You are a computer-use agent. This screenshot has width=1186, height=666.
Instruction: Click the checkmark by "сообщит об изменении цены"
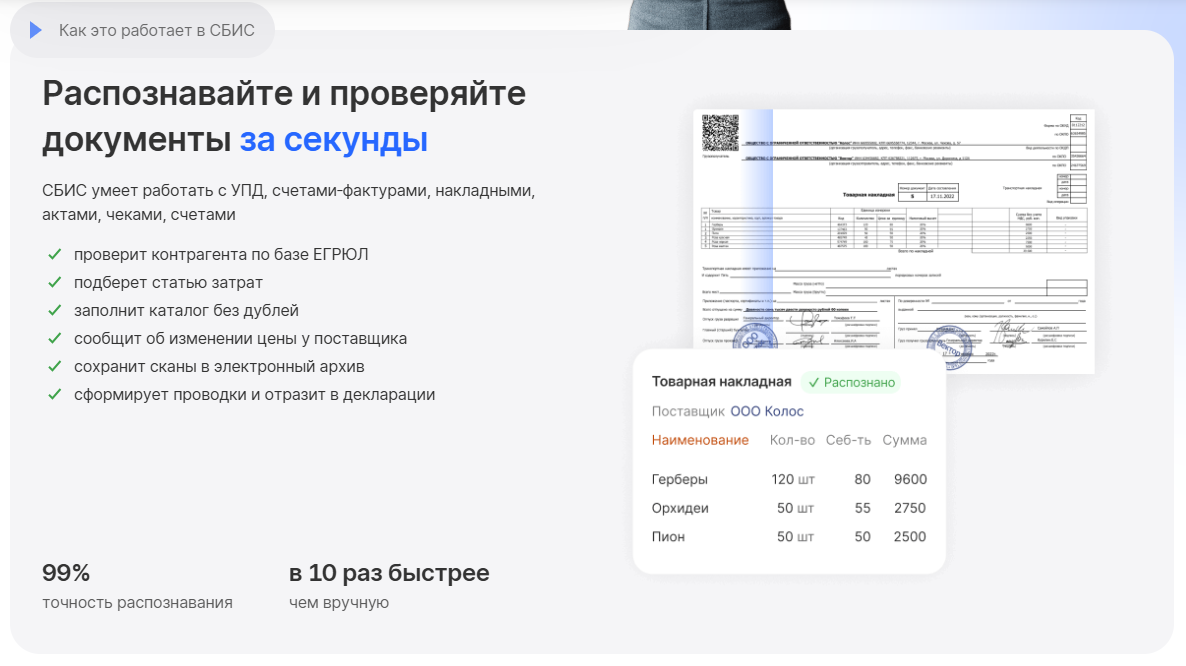coord(55,338)
